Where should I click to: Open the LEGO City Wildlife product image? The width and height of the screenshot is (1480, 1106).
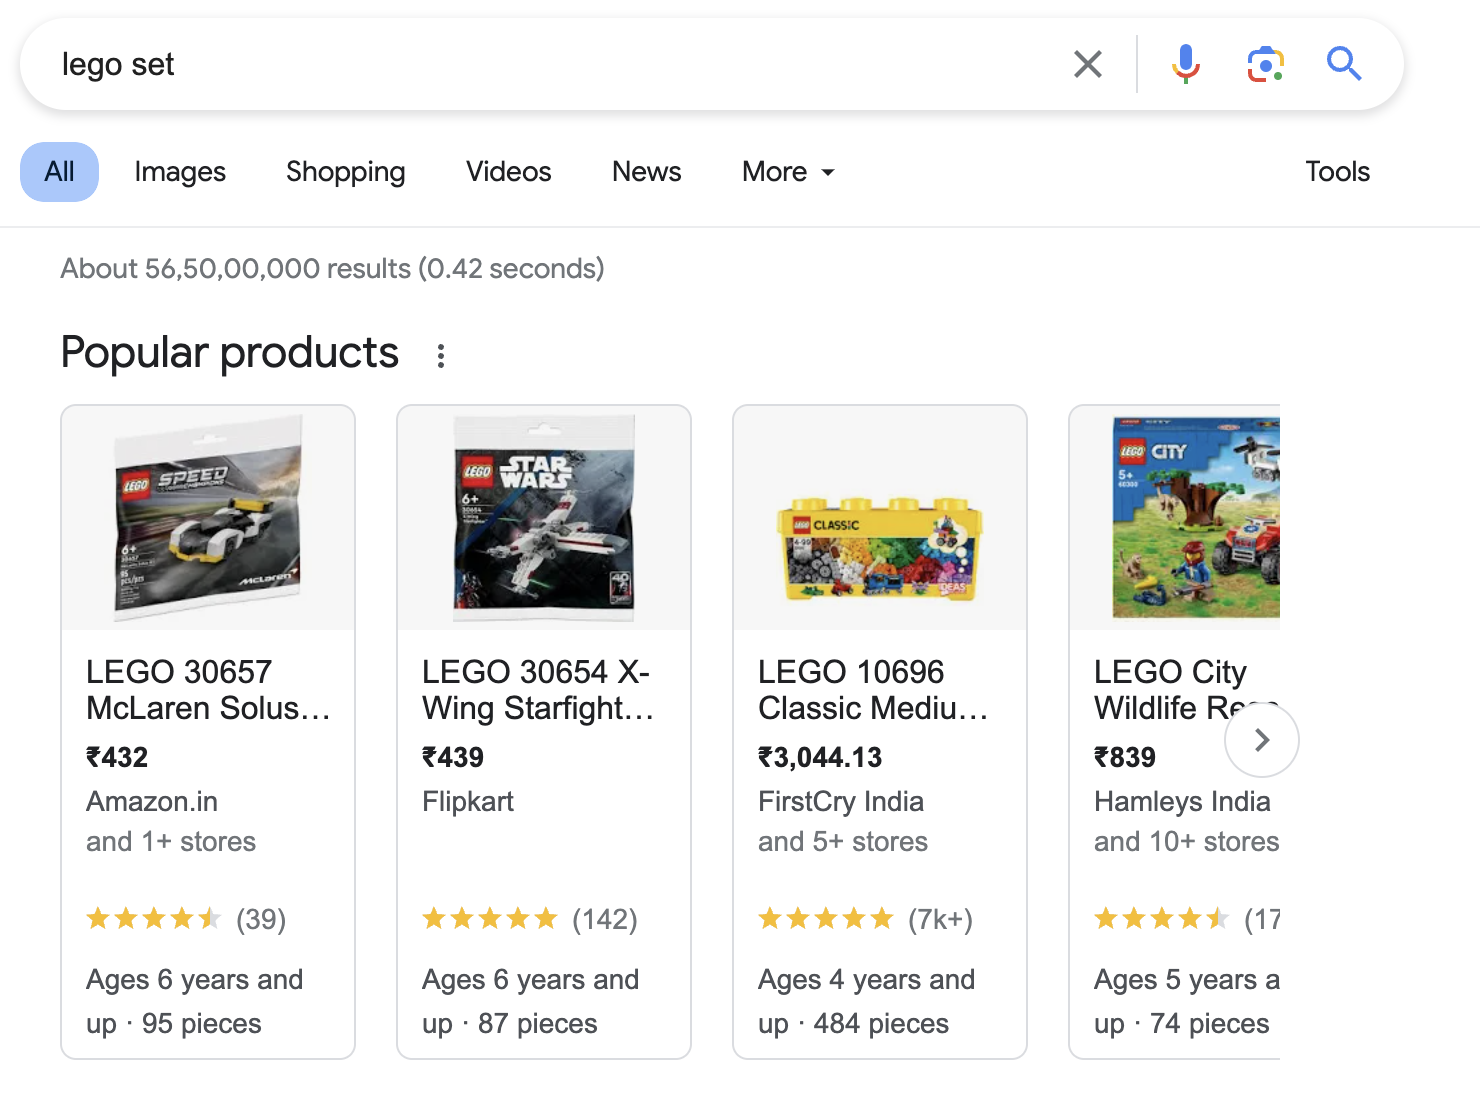coord(1176,518)
